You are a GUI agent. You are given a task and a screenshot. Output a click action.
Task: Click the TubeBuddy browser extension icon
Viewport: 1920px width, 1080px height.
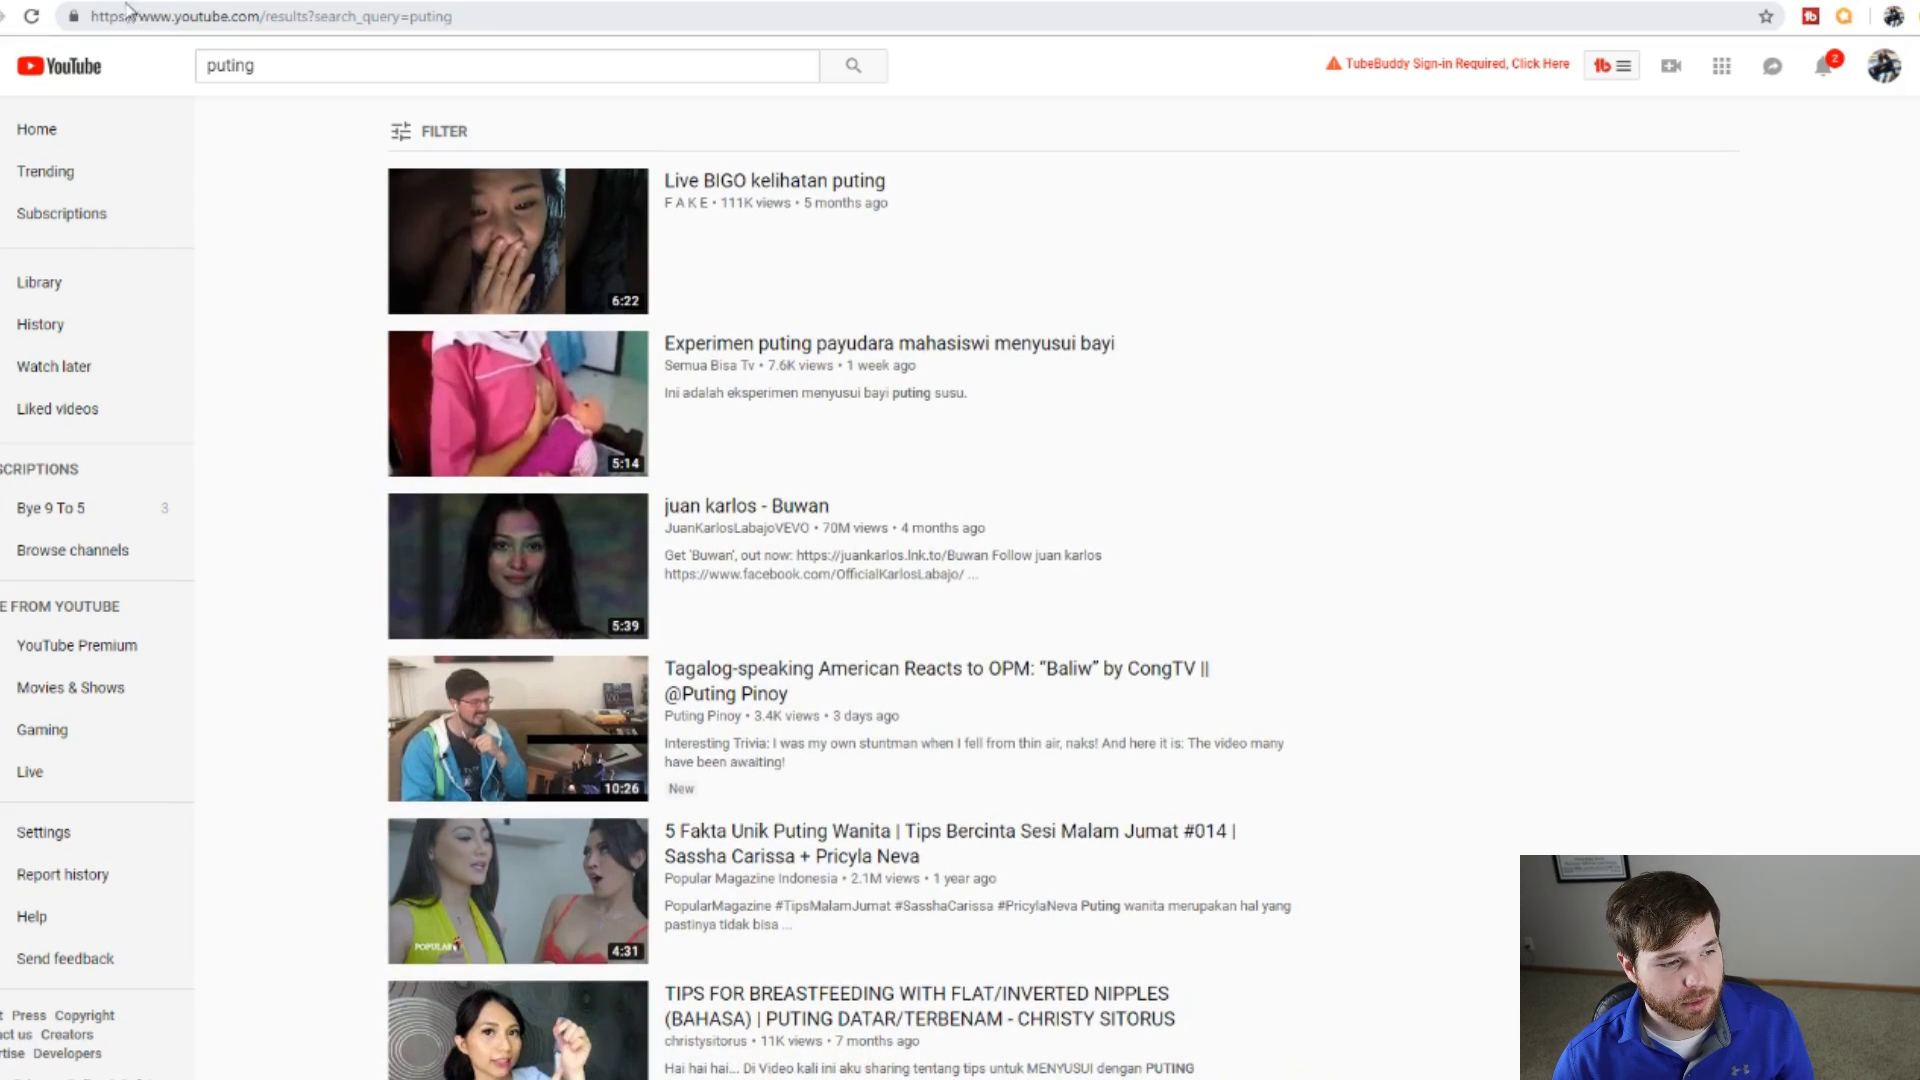pyautogui.click(x=1810, y=16)
